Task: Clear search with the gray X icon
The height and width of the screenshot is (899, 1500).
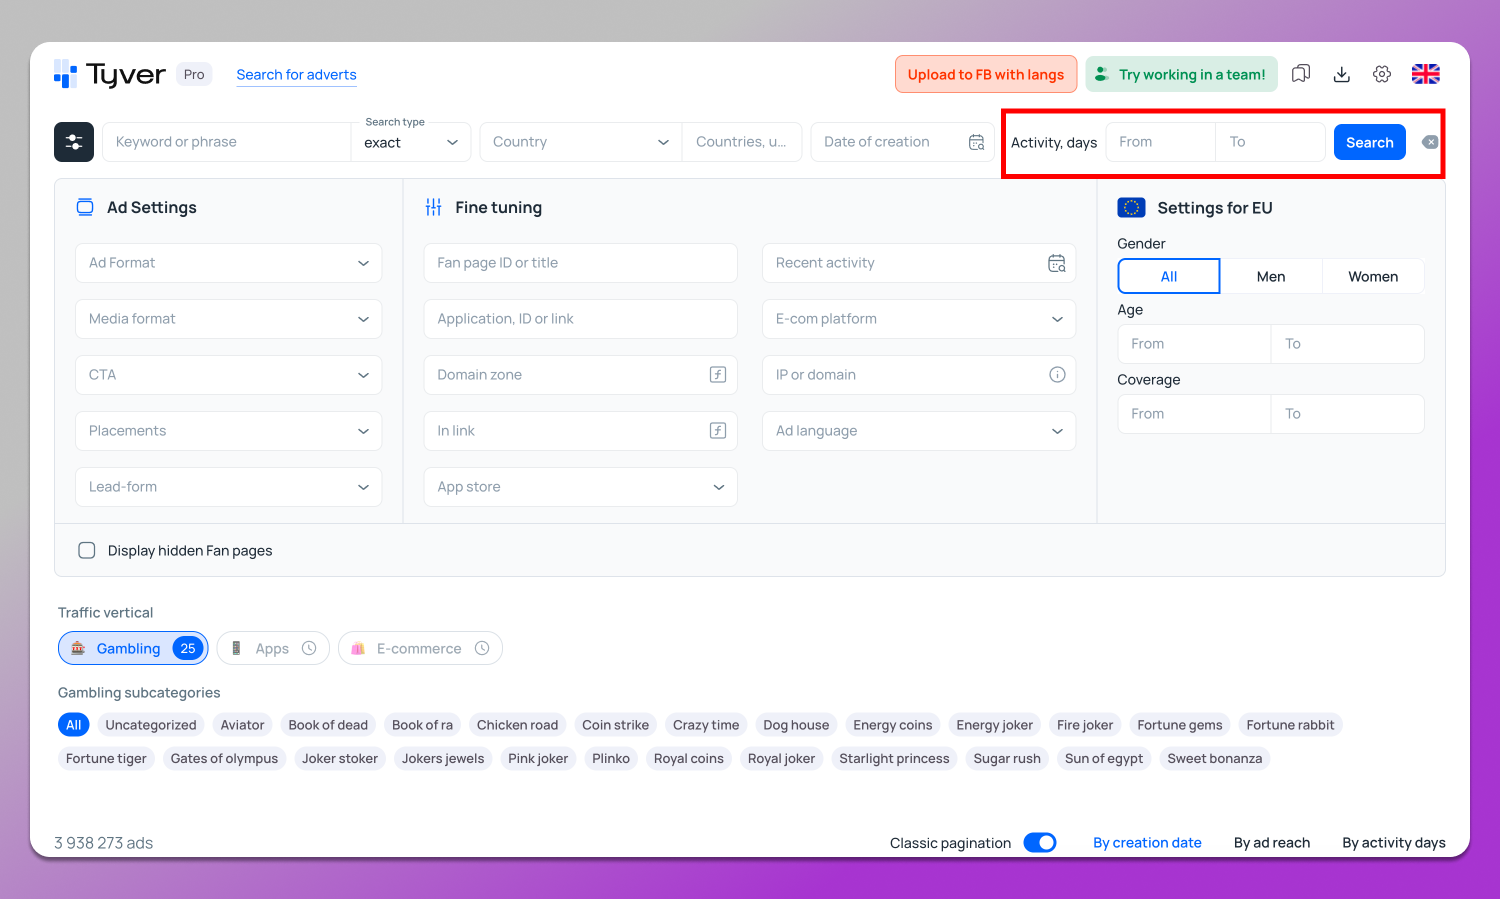Action: [1430, 142]
